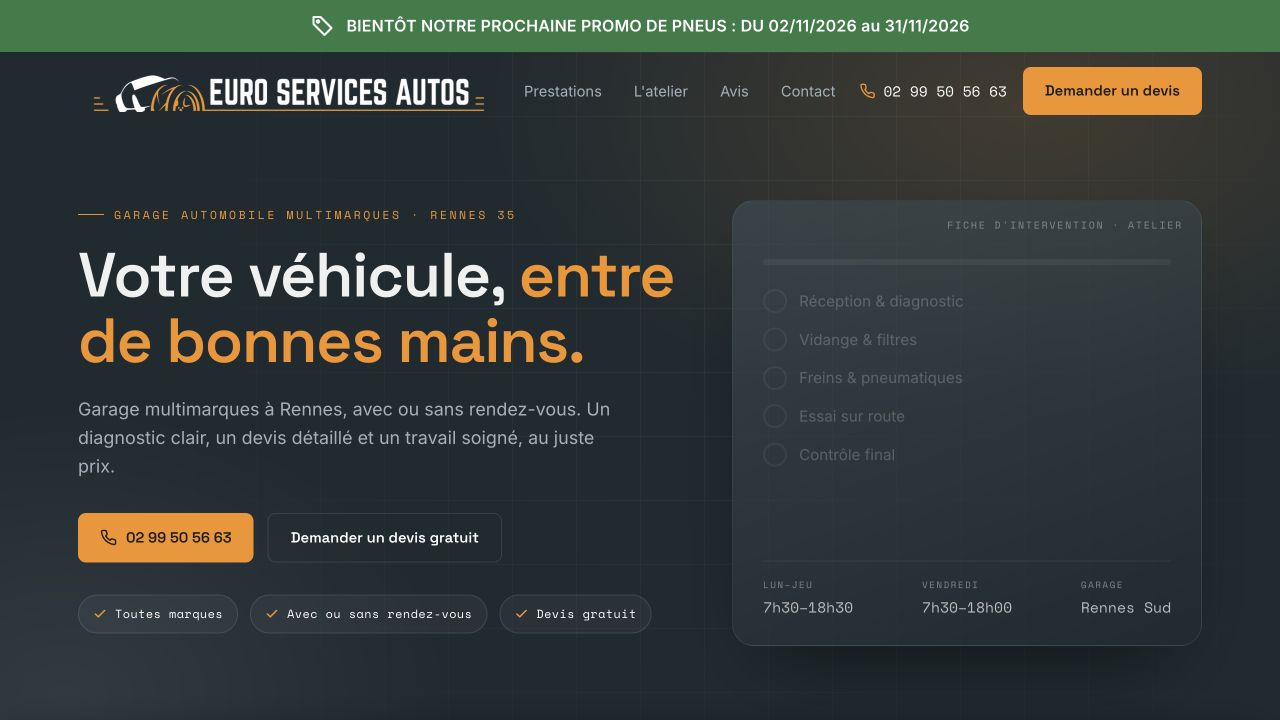
Task: Click the tire promo banner text
Action: [658, 26]
